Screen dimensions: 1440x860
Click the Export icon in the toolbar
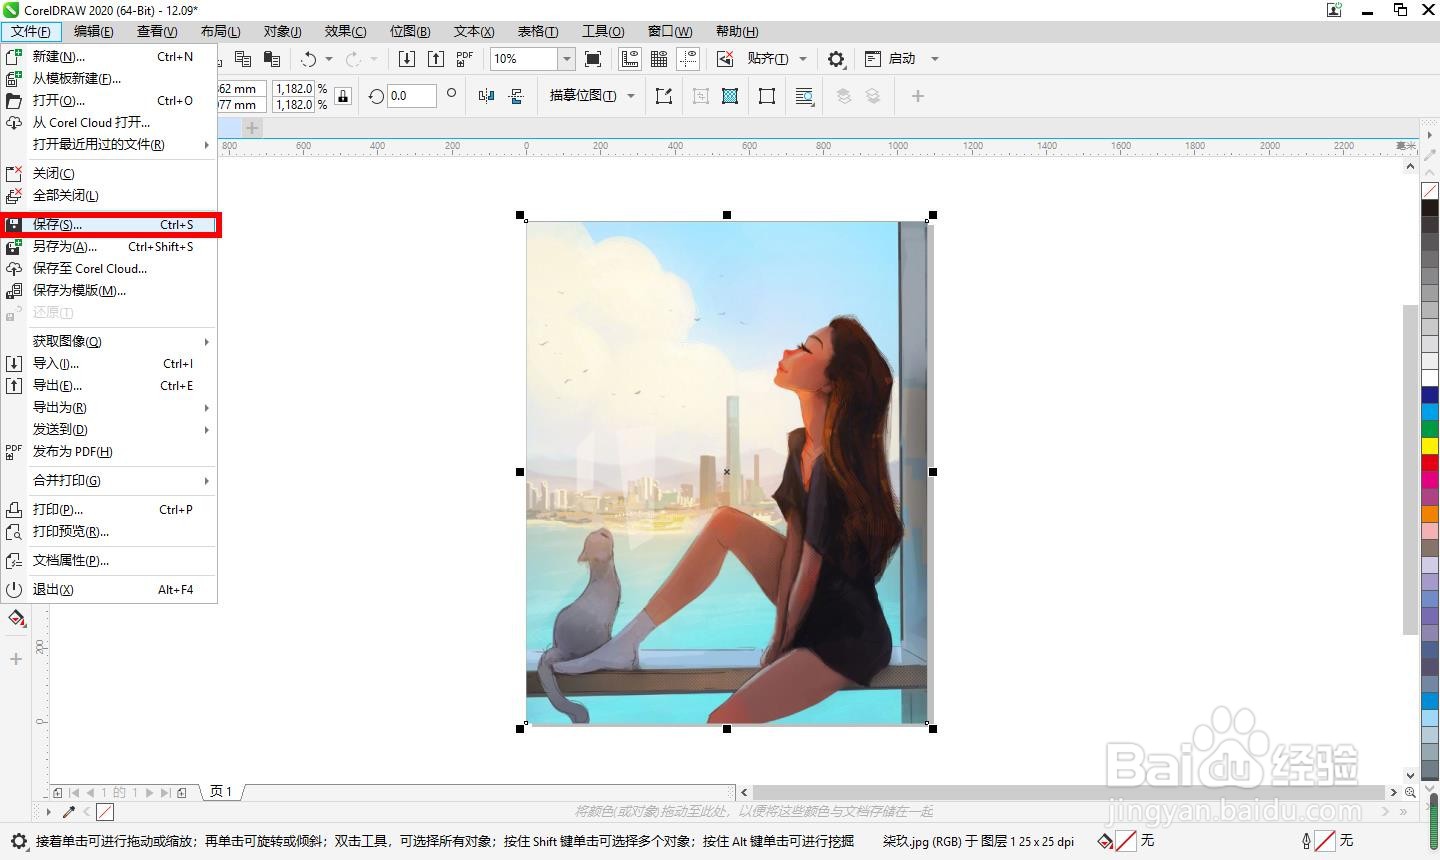click(436, 59)
